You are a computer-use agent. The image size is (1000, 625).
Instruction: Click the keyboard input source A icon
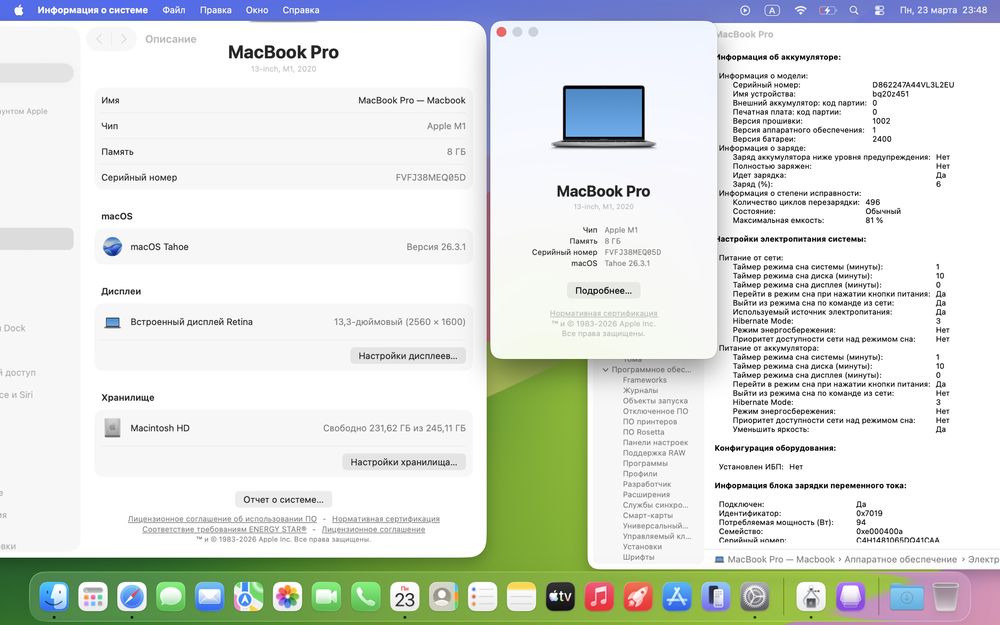(x=772, y=10)
